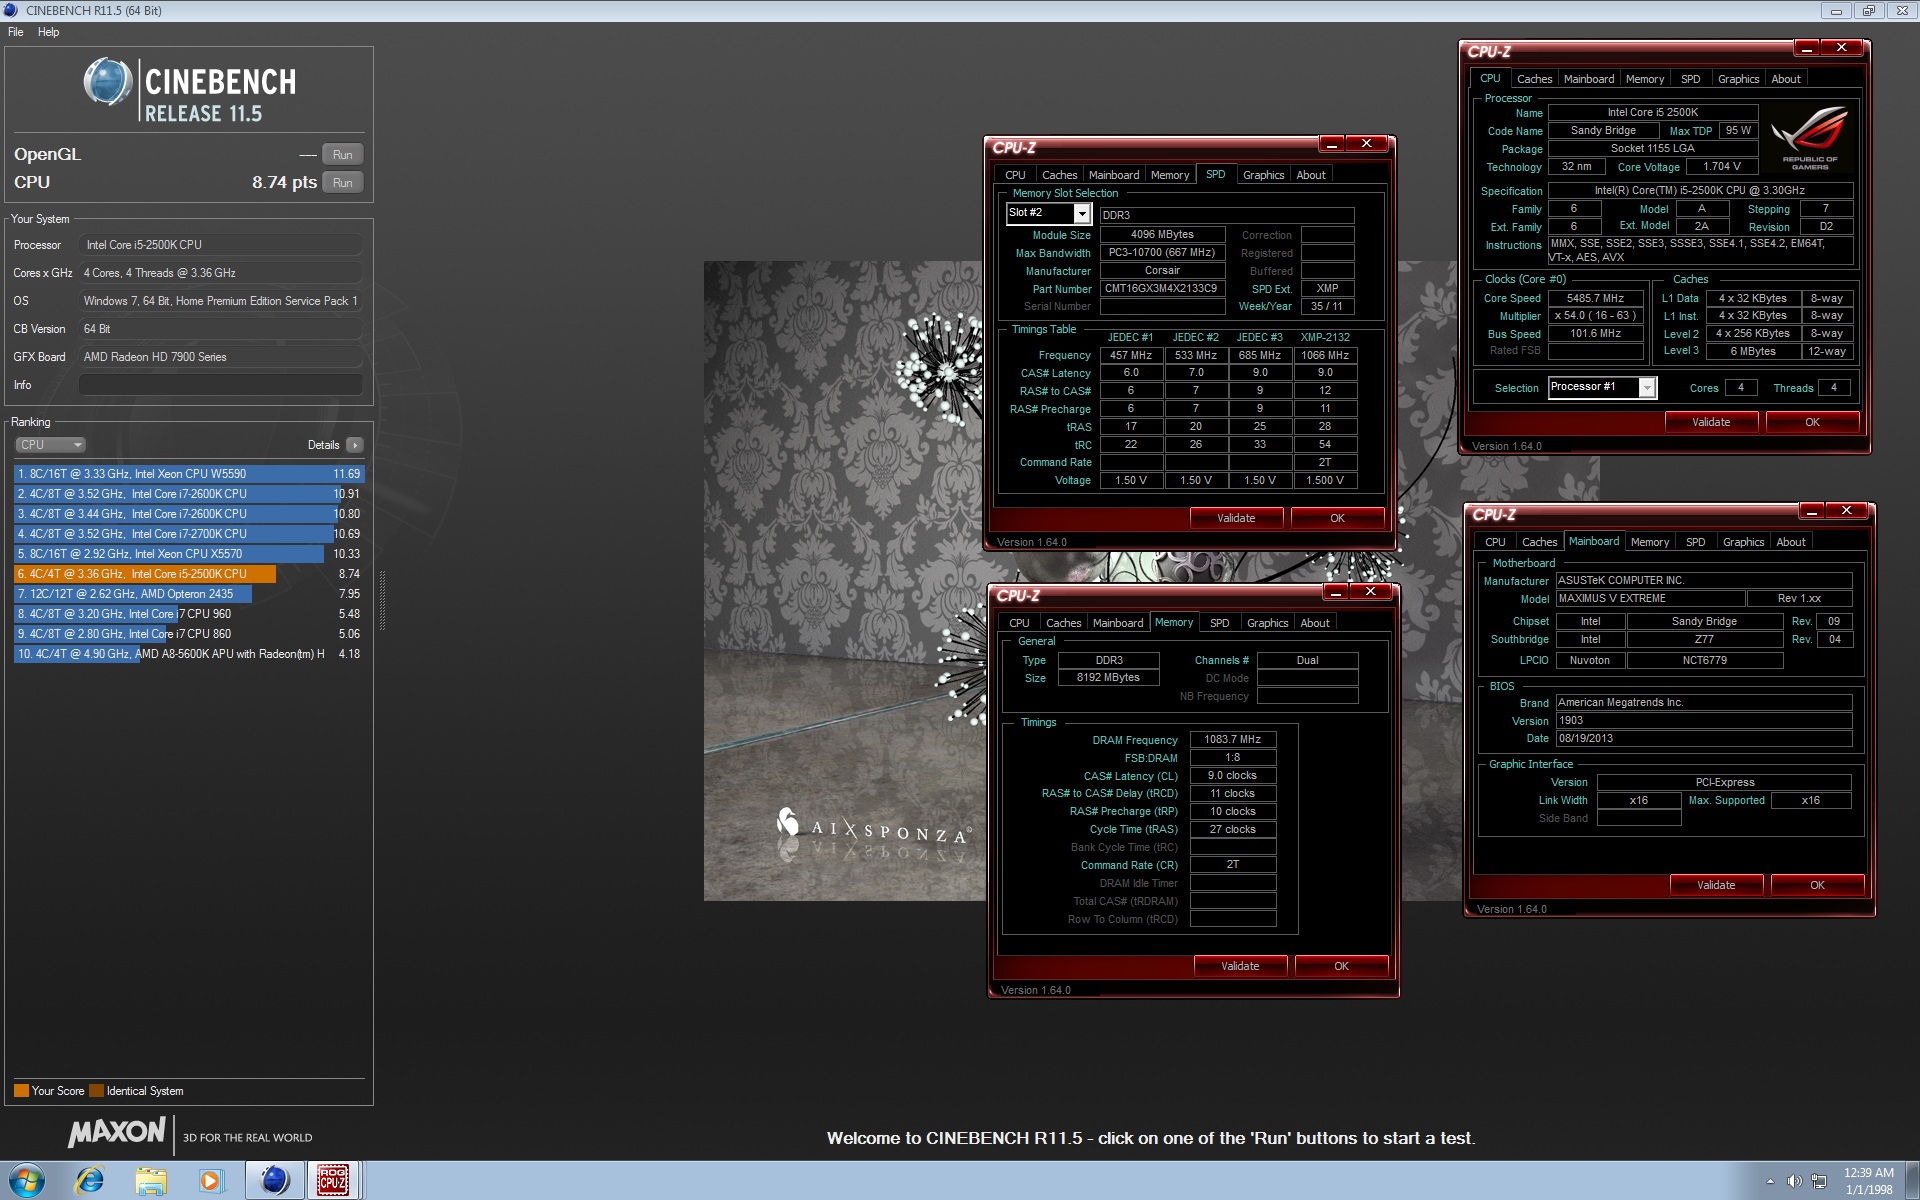
Task: Open Graphics tab in Mainboard CPU-Z window
Action: [1743, 542]
